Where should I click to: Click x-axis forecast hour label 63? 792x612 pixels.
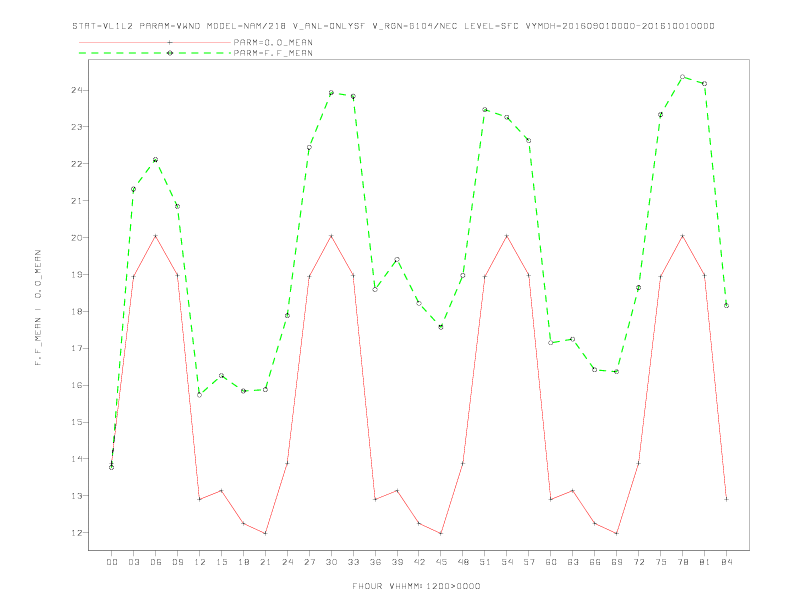coord(573,562)
